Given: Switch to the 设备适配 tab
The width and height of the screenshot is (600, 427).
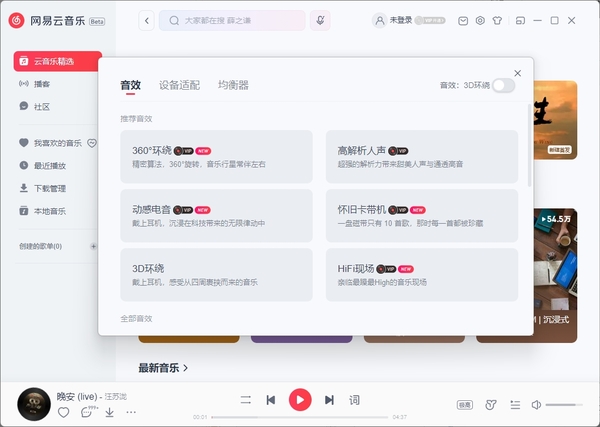Looking at the screenshot, I should click(x=178, y=85).
